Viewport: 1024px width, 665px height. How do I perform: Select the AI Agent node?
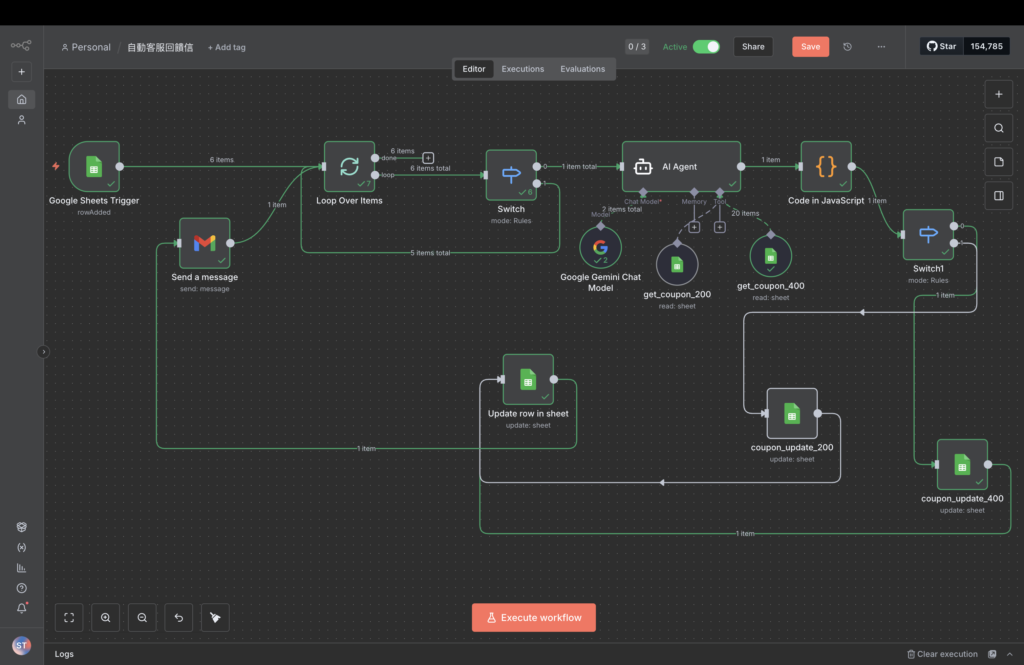(x=681, y=166)
